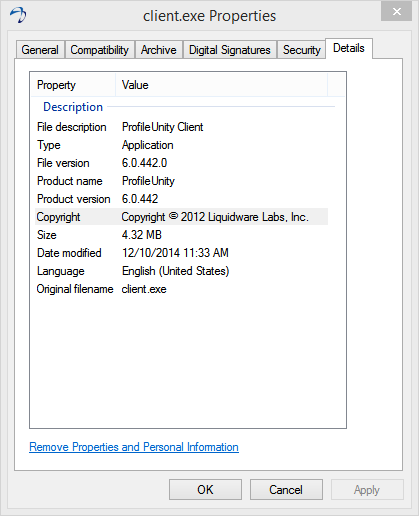
Task: Click the Liquidware Labs copyright value
Action: (x=215, y=217)
